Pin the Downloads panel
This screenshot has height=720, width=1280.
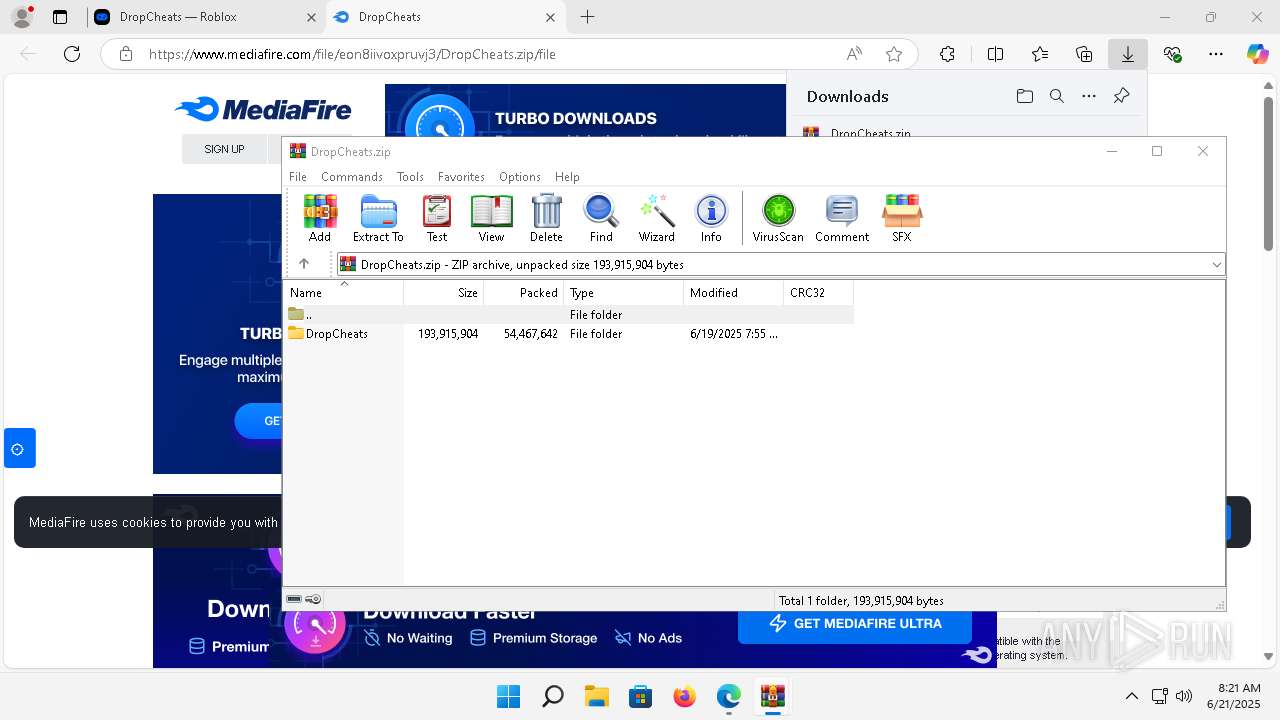pos(1121,96)
